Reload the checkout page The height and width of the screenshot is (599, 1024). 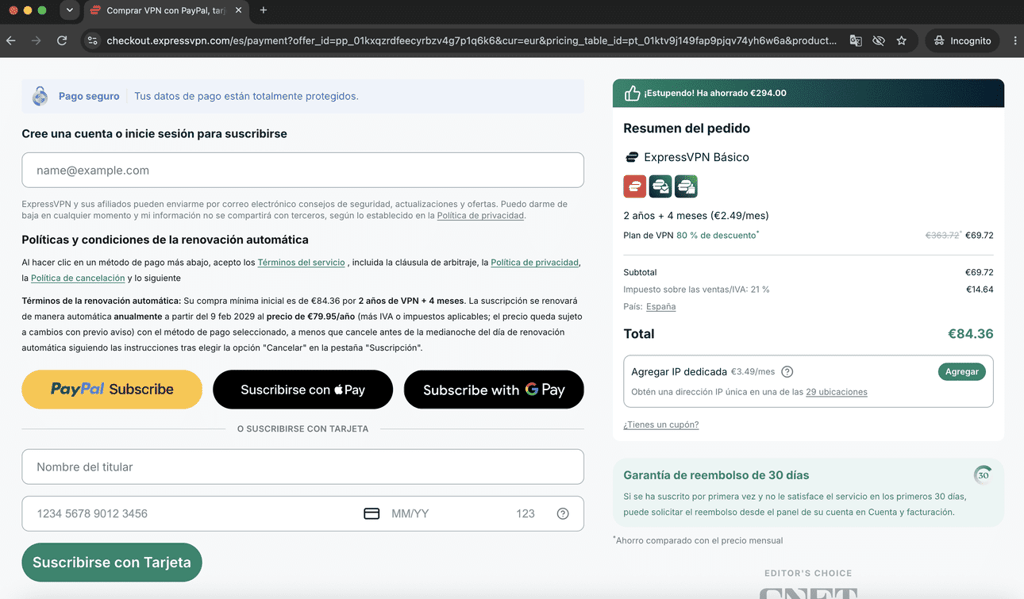[x=62, y=40]
